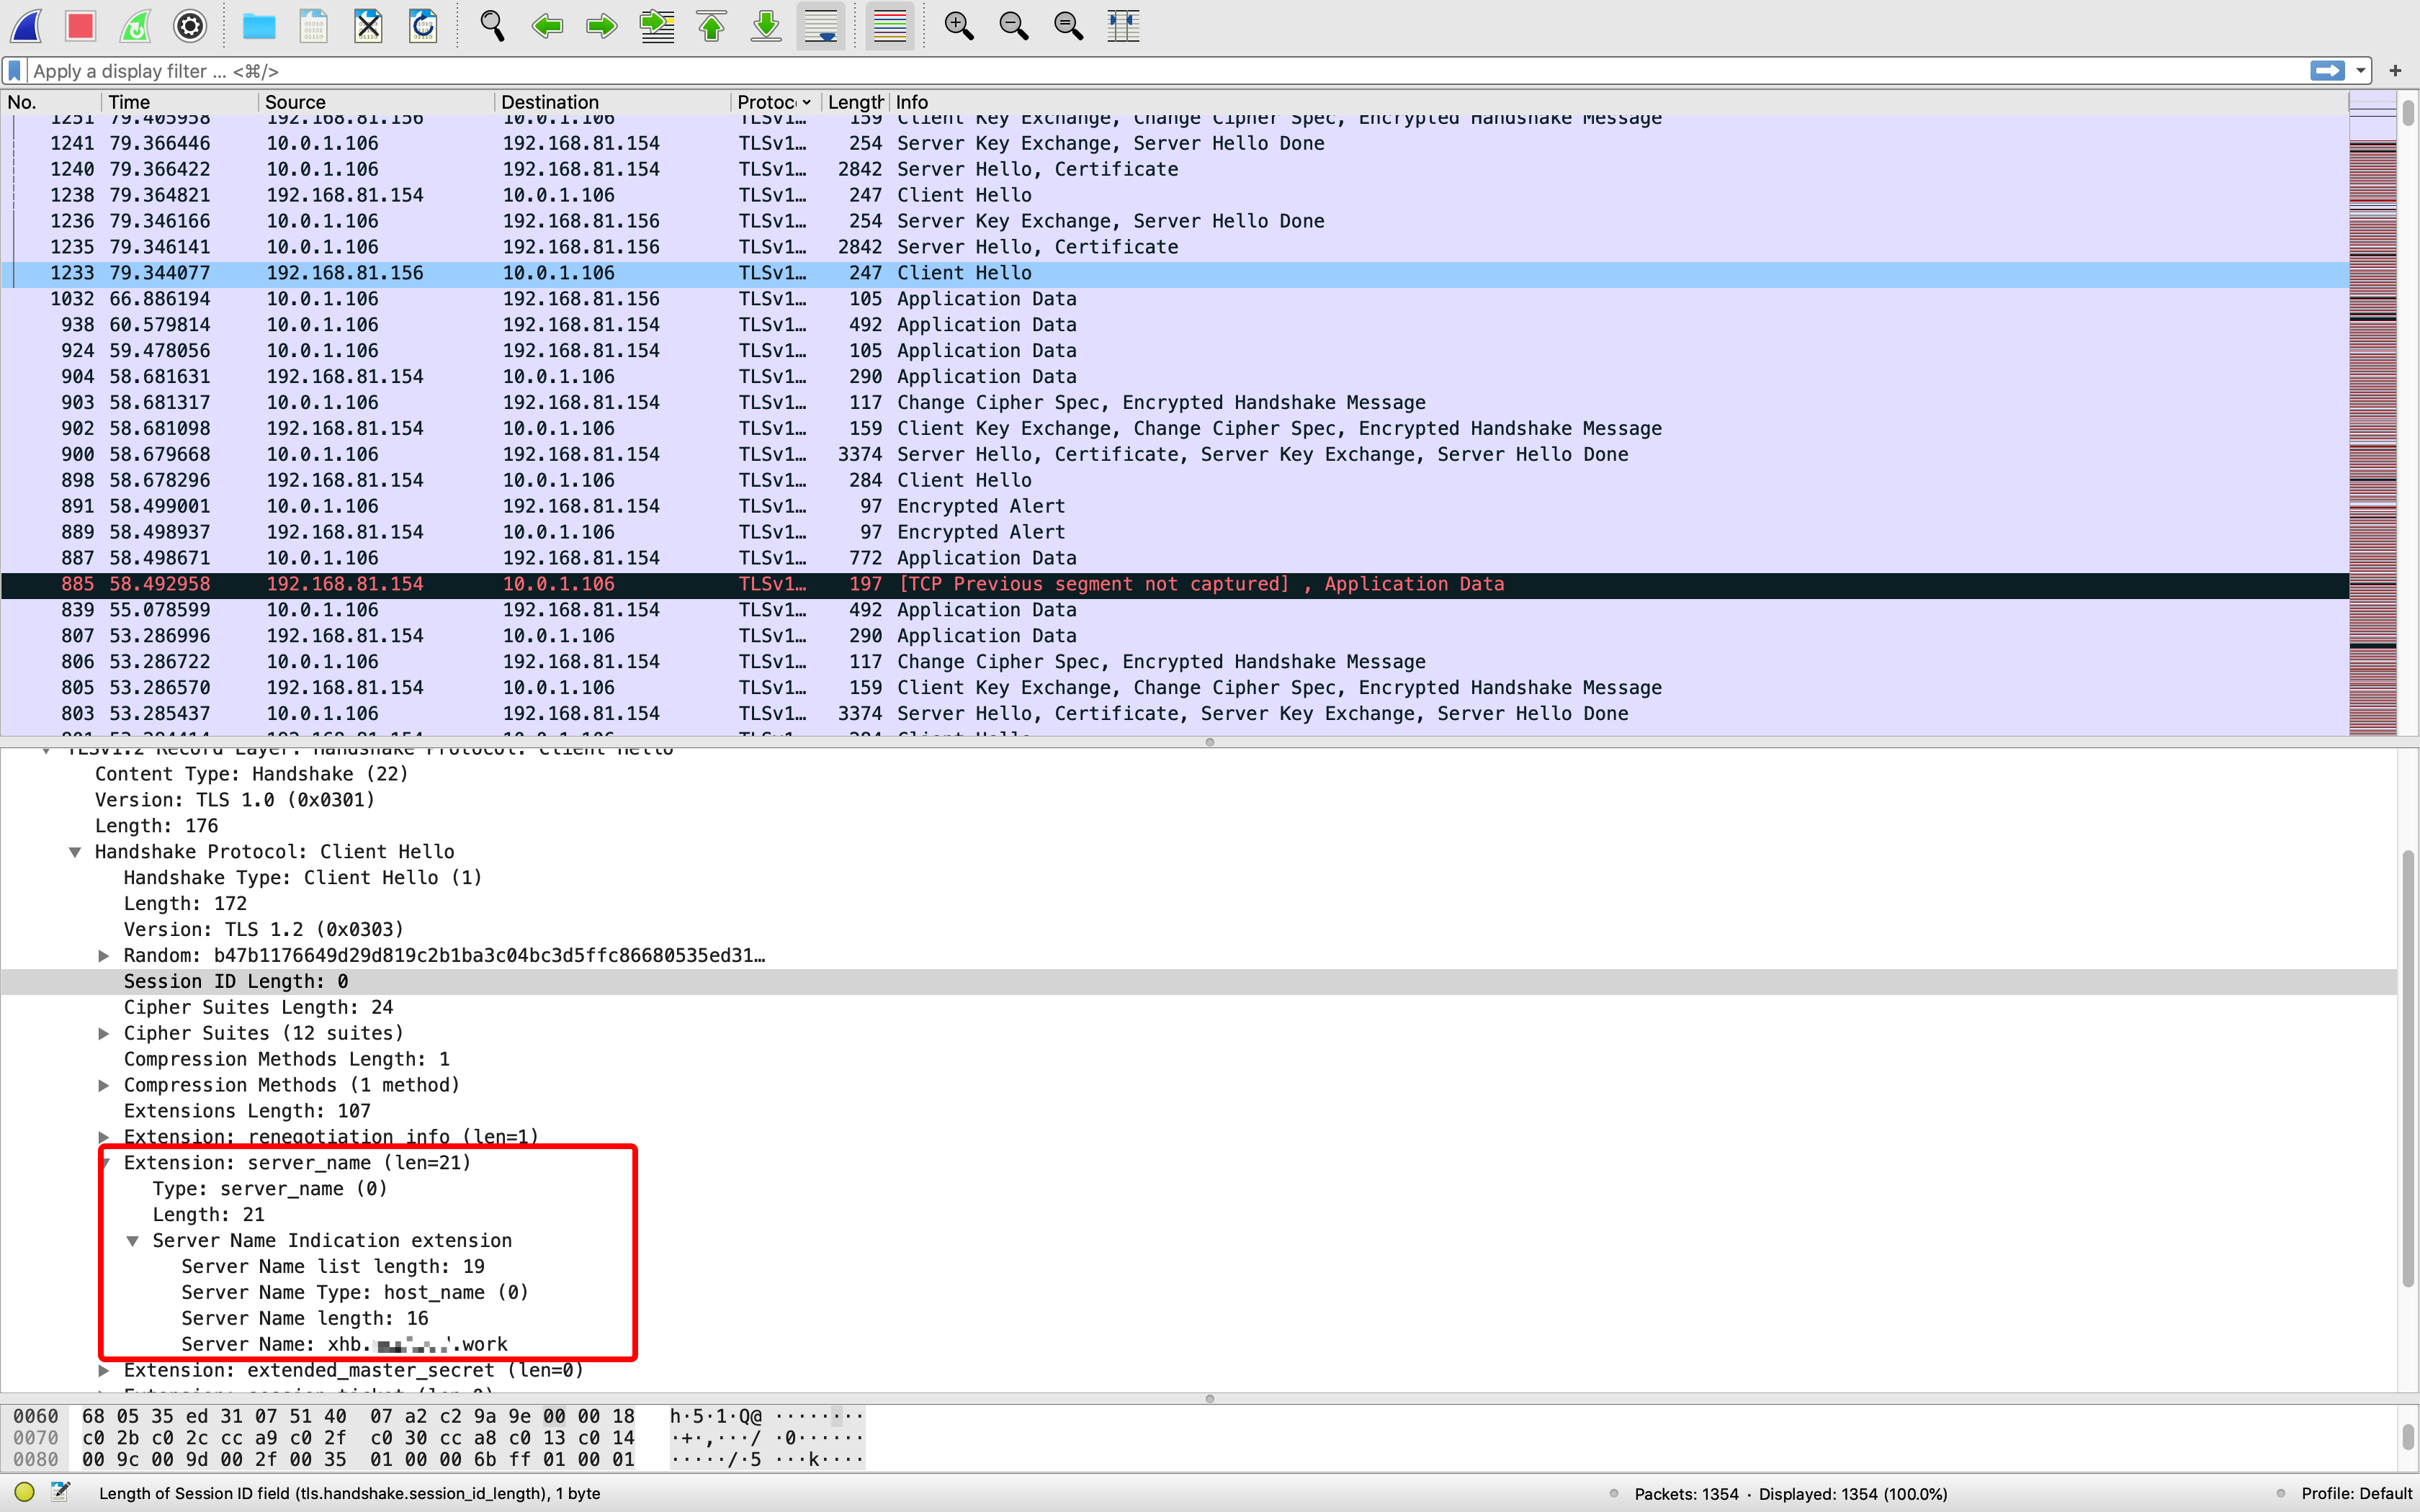Reset text to normal size
The height and width of the screenshot is (1512, 2420).
(1069, 26)
